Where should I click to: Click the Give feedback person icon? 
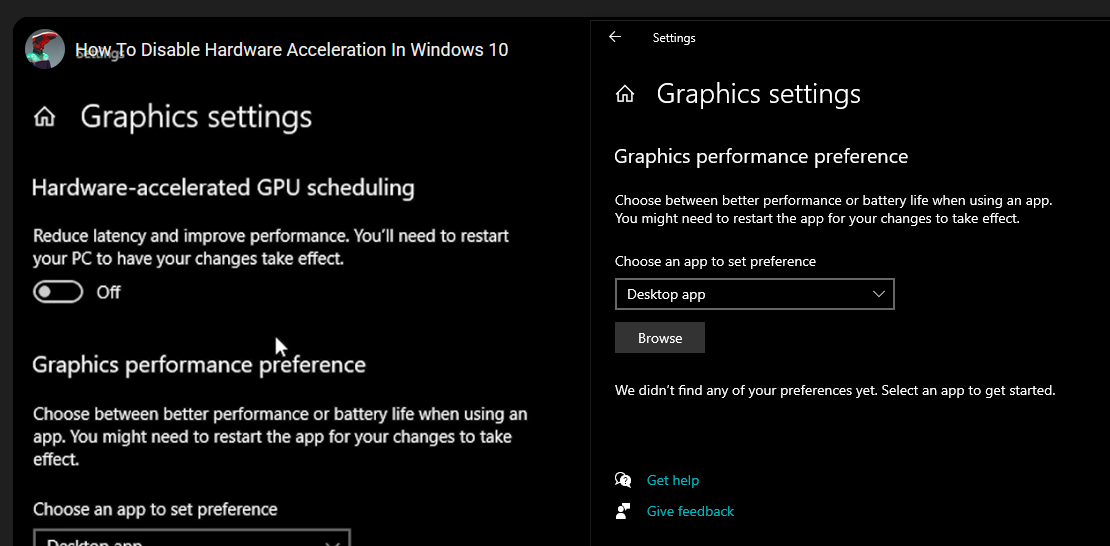click(x=624, y=511)
